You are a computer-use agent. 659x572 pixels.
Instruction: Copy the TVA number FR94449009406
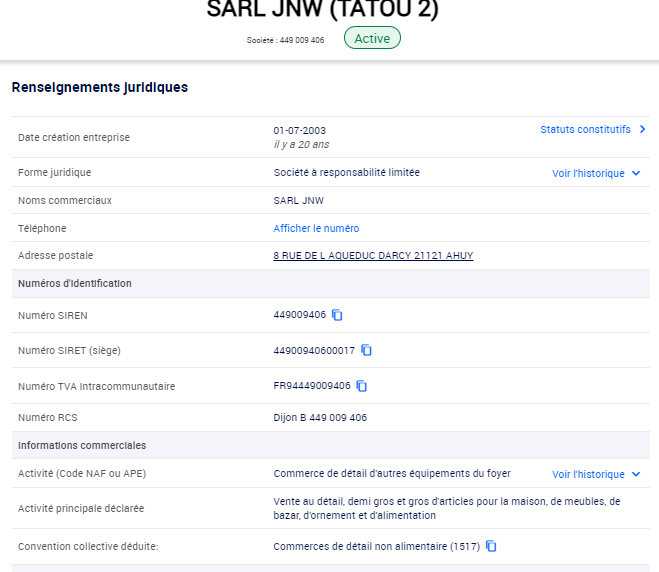click(x=361, y=386)
